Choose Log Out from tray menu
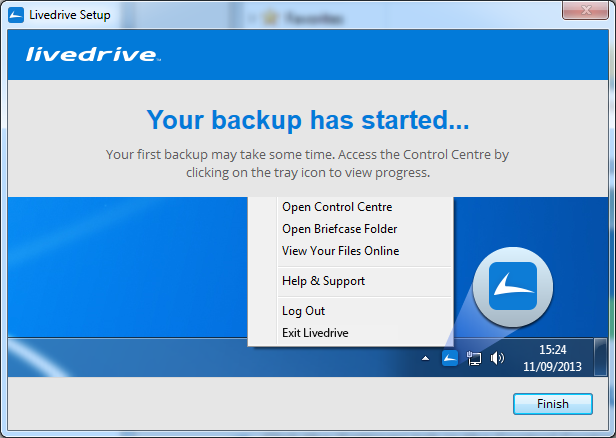Viewport: 616px width, 438px height. [303, 311]
